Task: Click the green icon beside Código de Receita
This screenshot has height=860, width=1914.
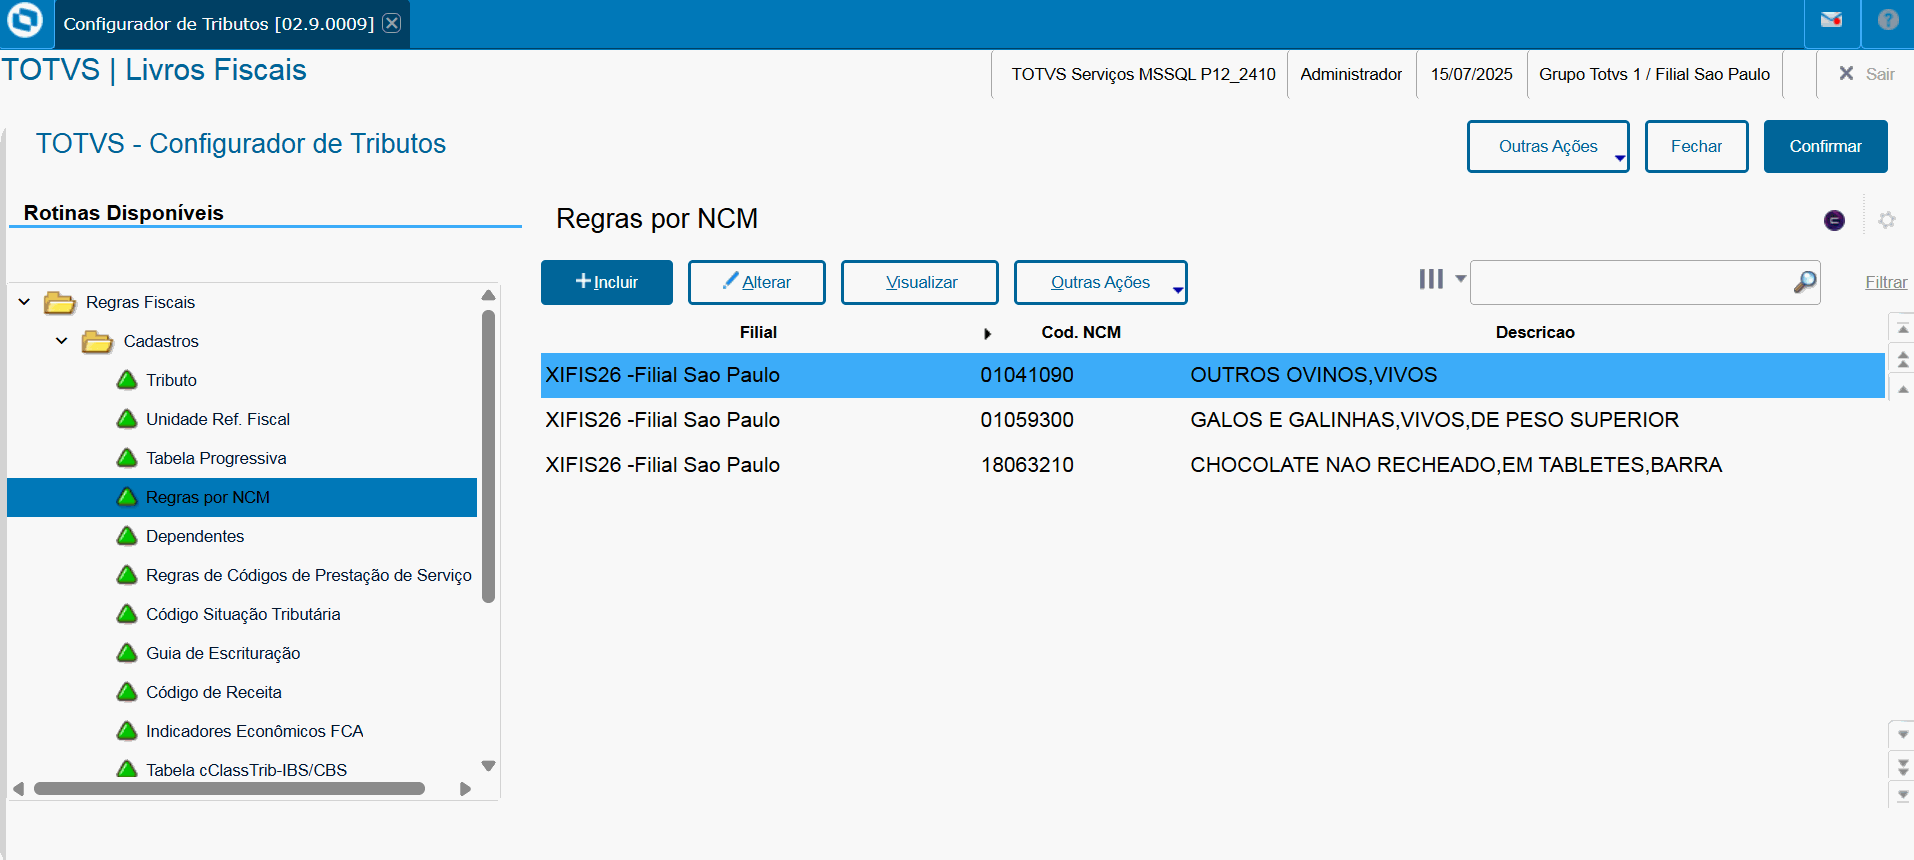Action: point(127,692)
